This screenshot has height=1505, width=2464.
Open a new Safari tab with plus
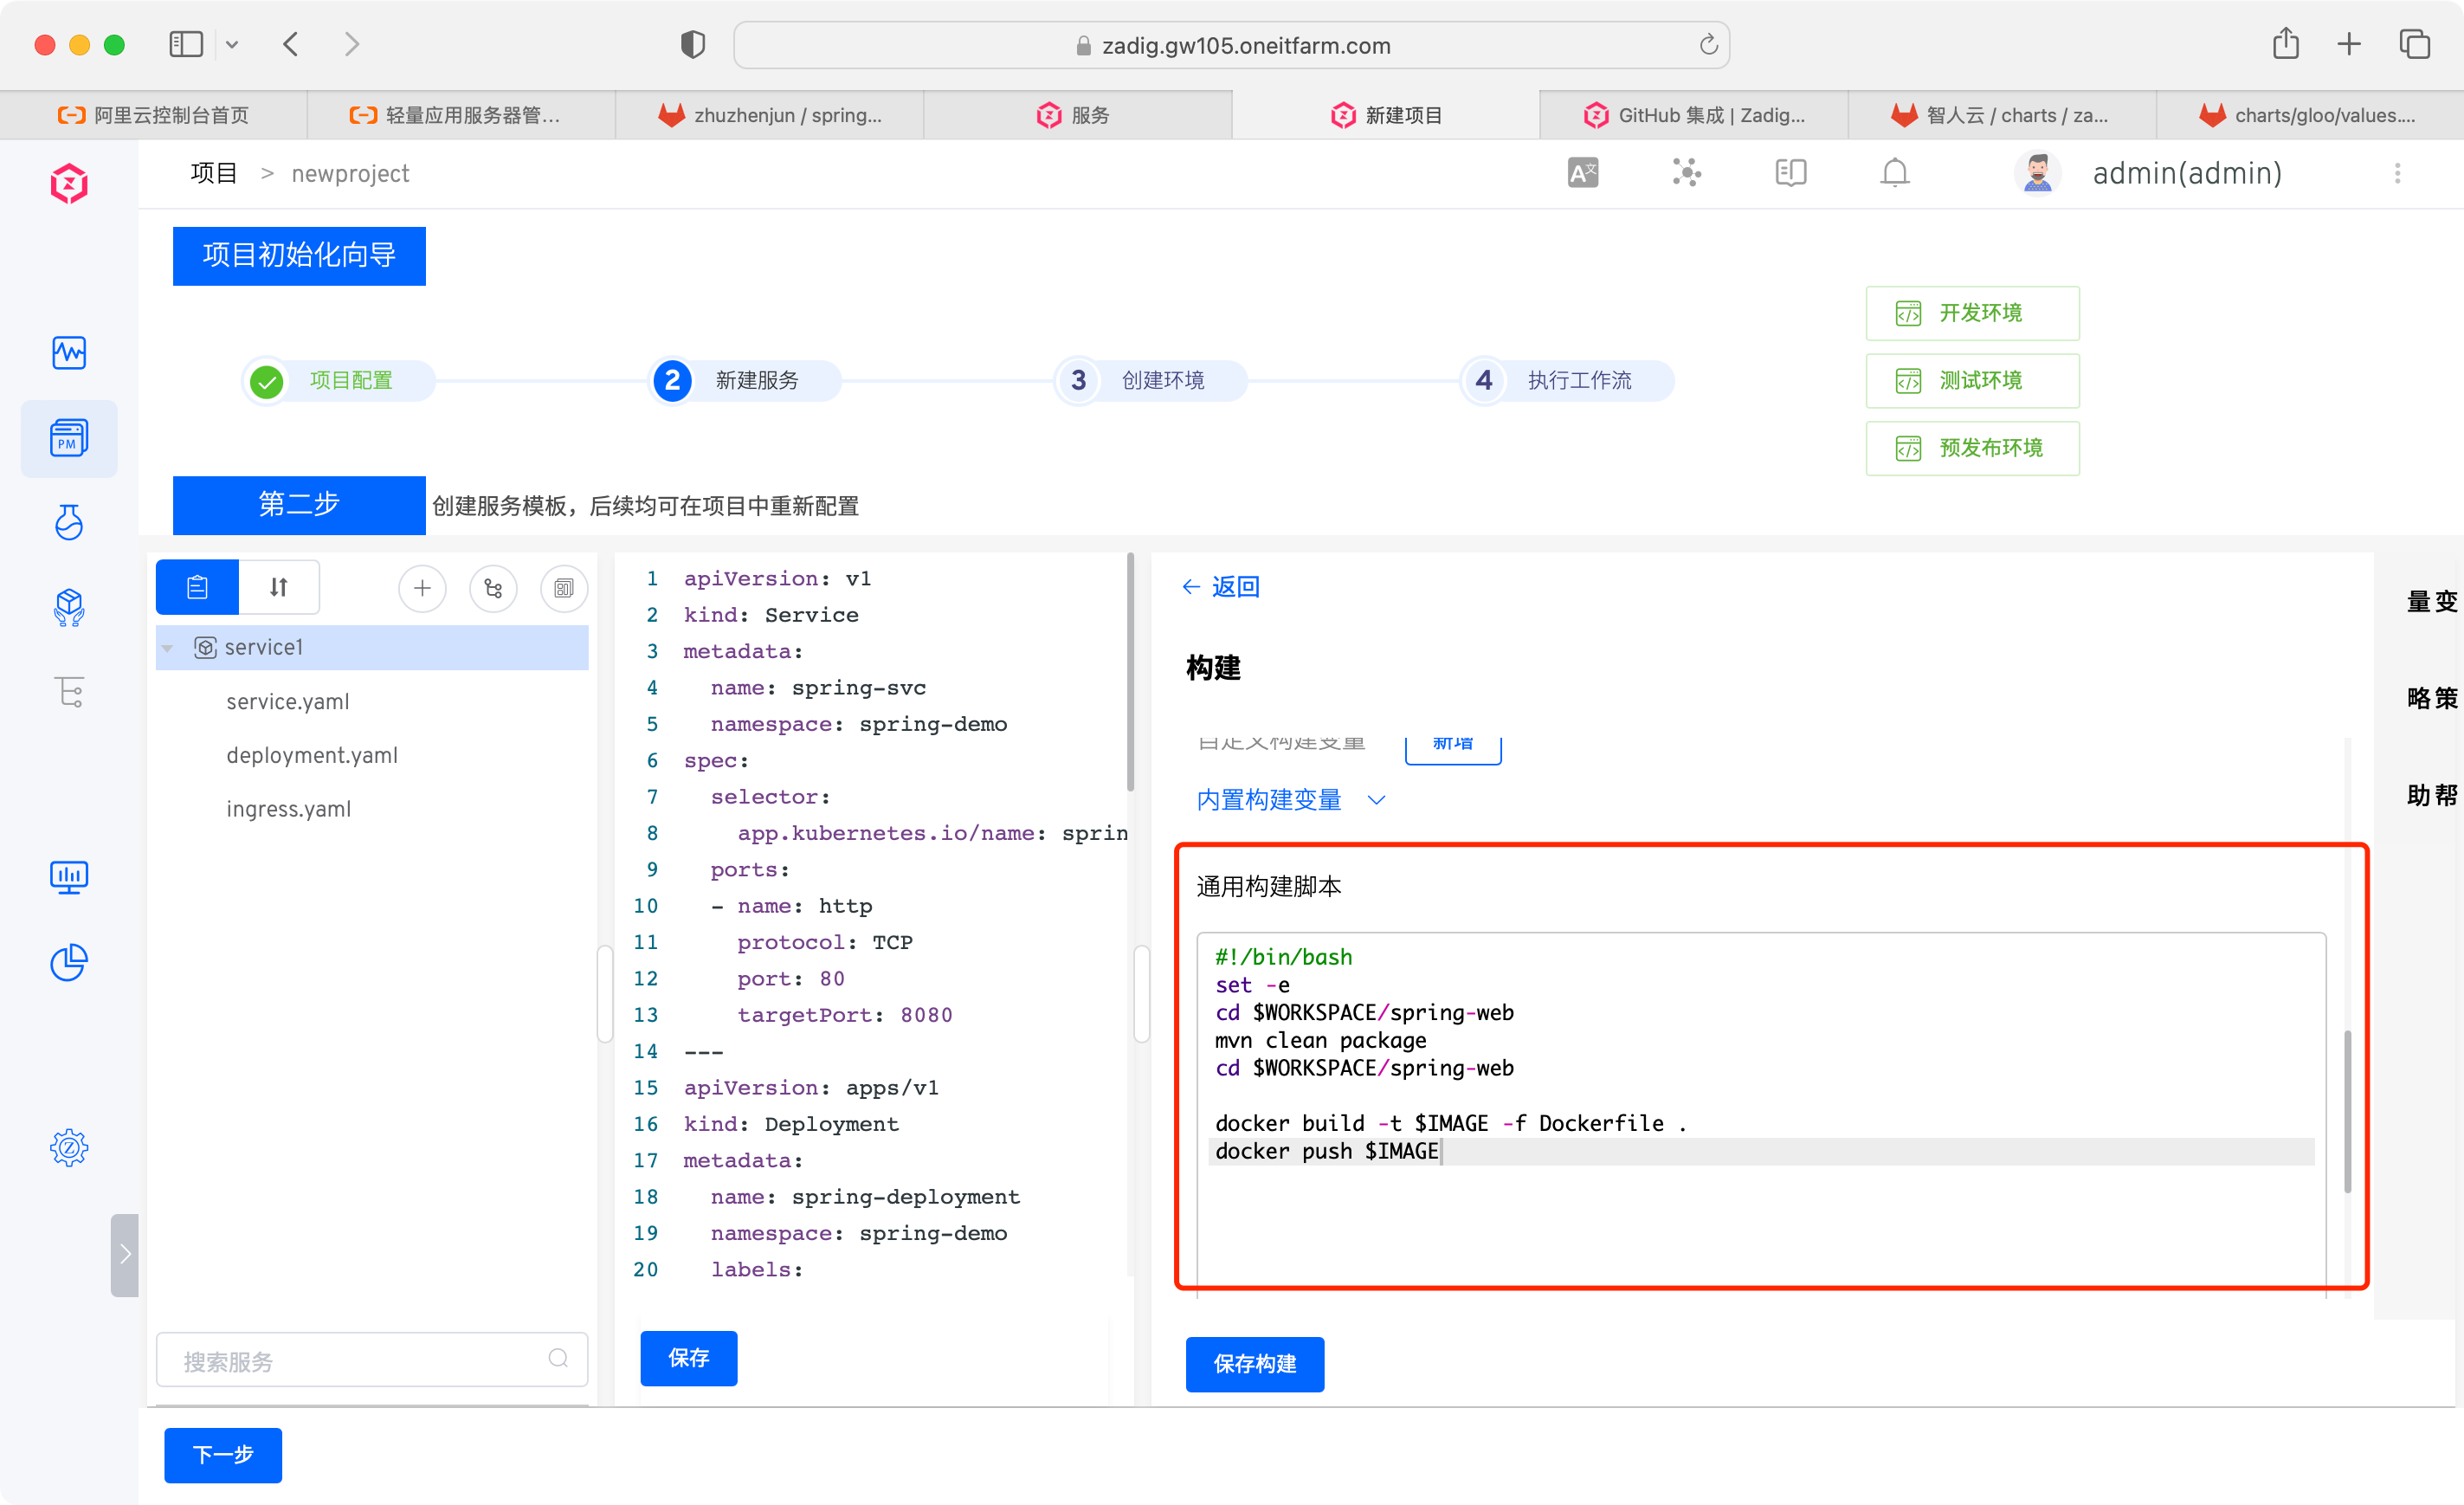point(2349,44)
